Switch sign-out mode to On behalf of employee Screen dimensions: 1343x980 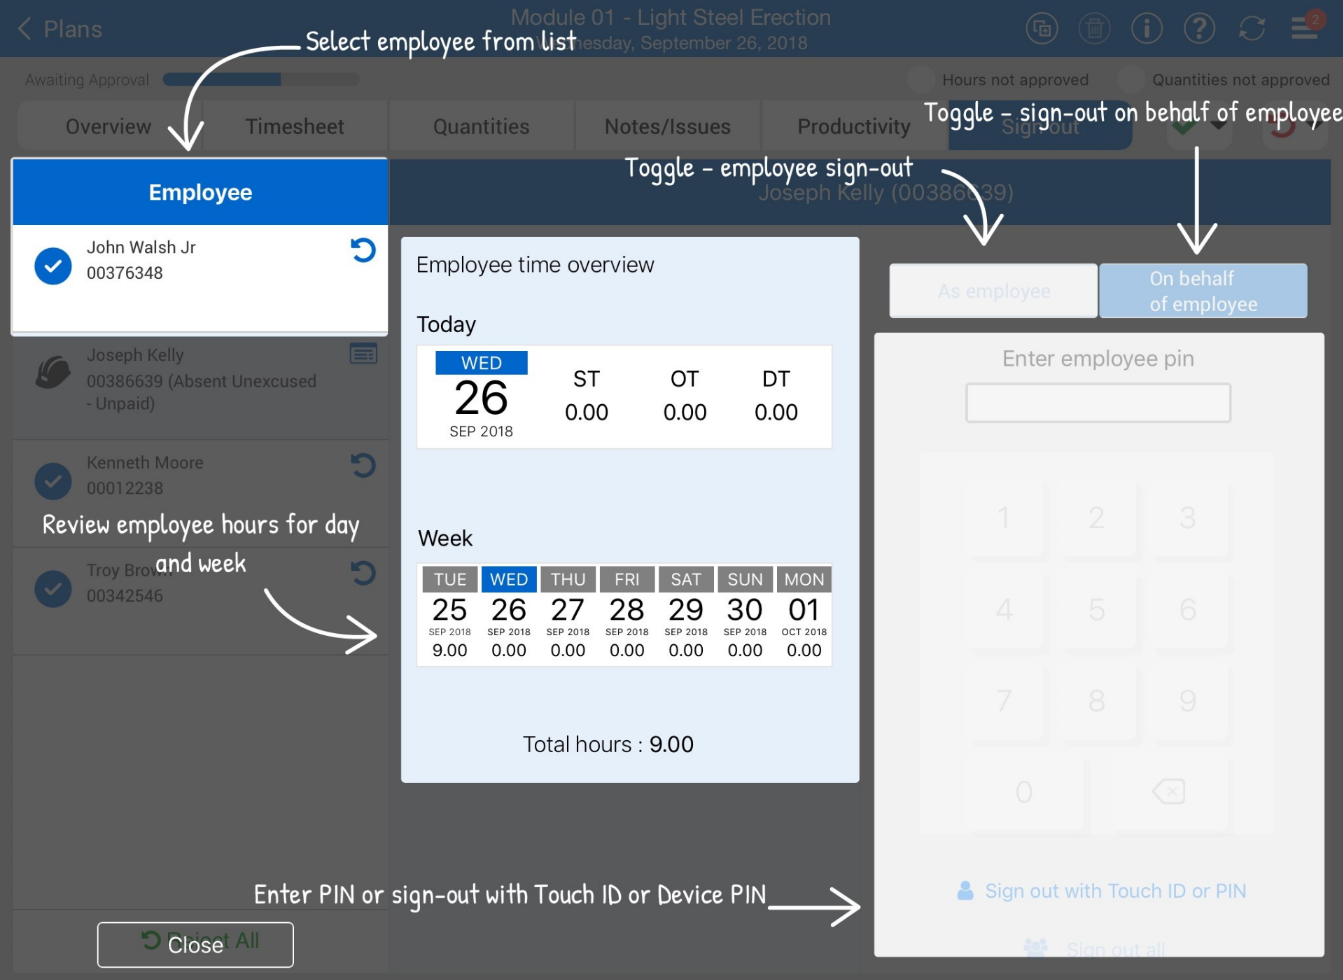[x=1203, y=291]
